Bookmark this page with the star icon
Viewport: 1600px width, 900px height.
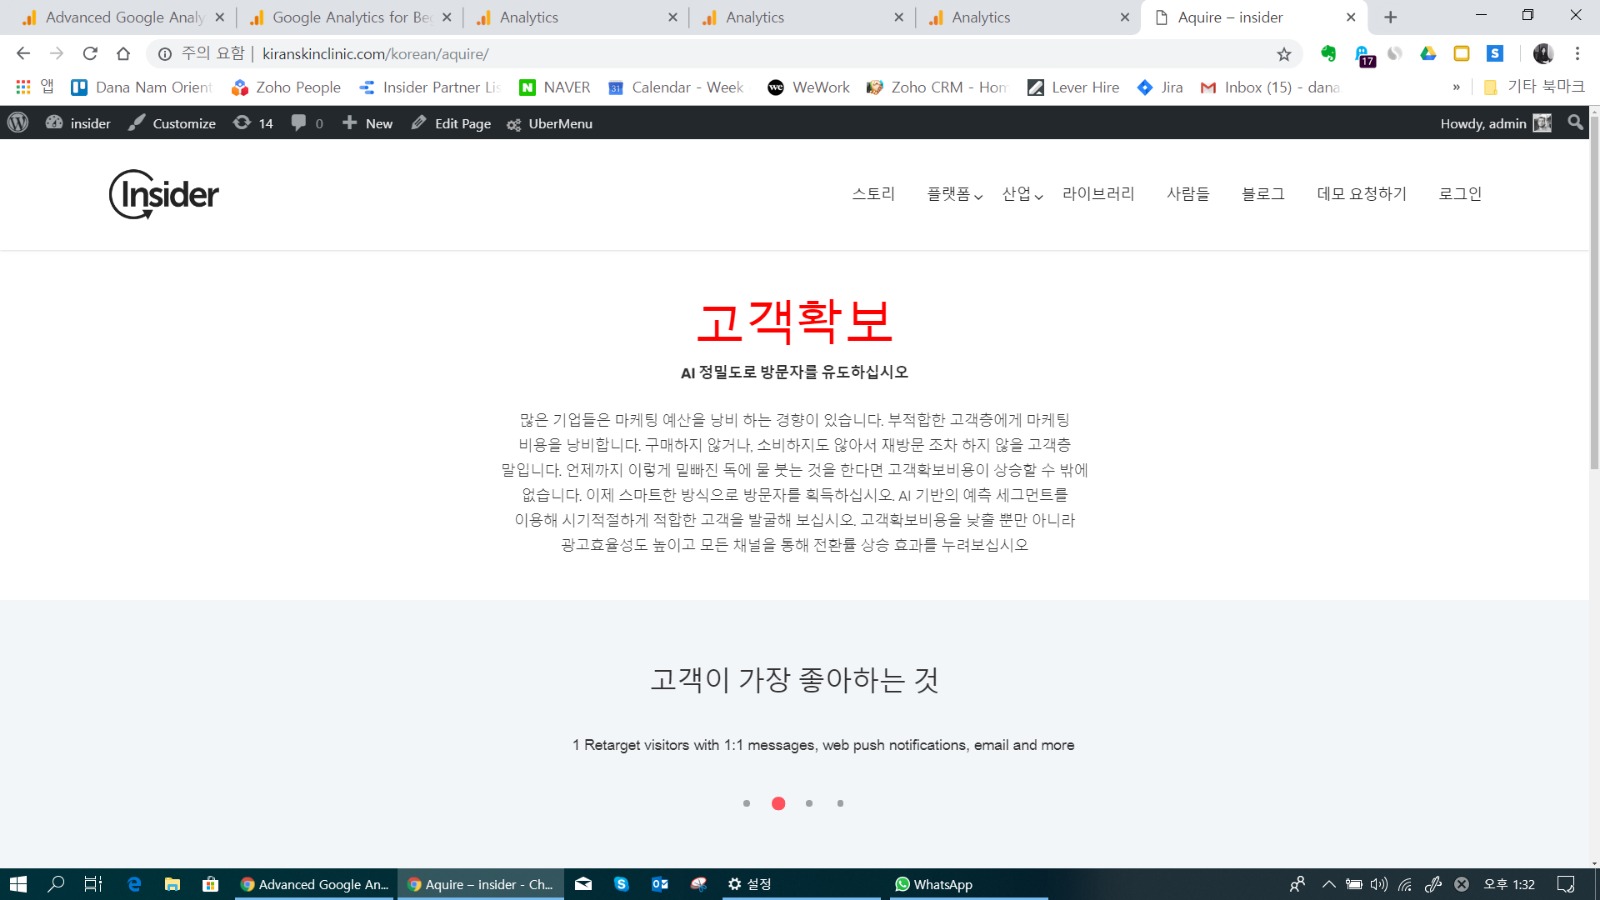(1284, 54)
